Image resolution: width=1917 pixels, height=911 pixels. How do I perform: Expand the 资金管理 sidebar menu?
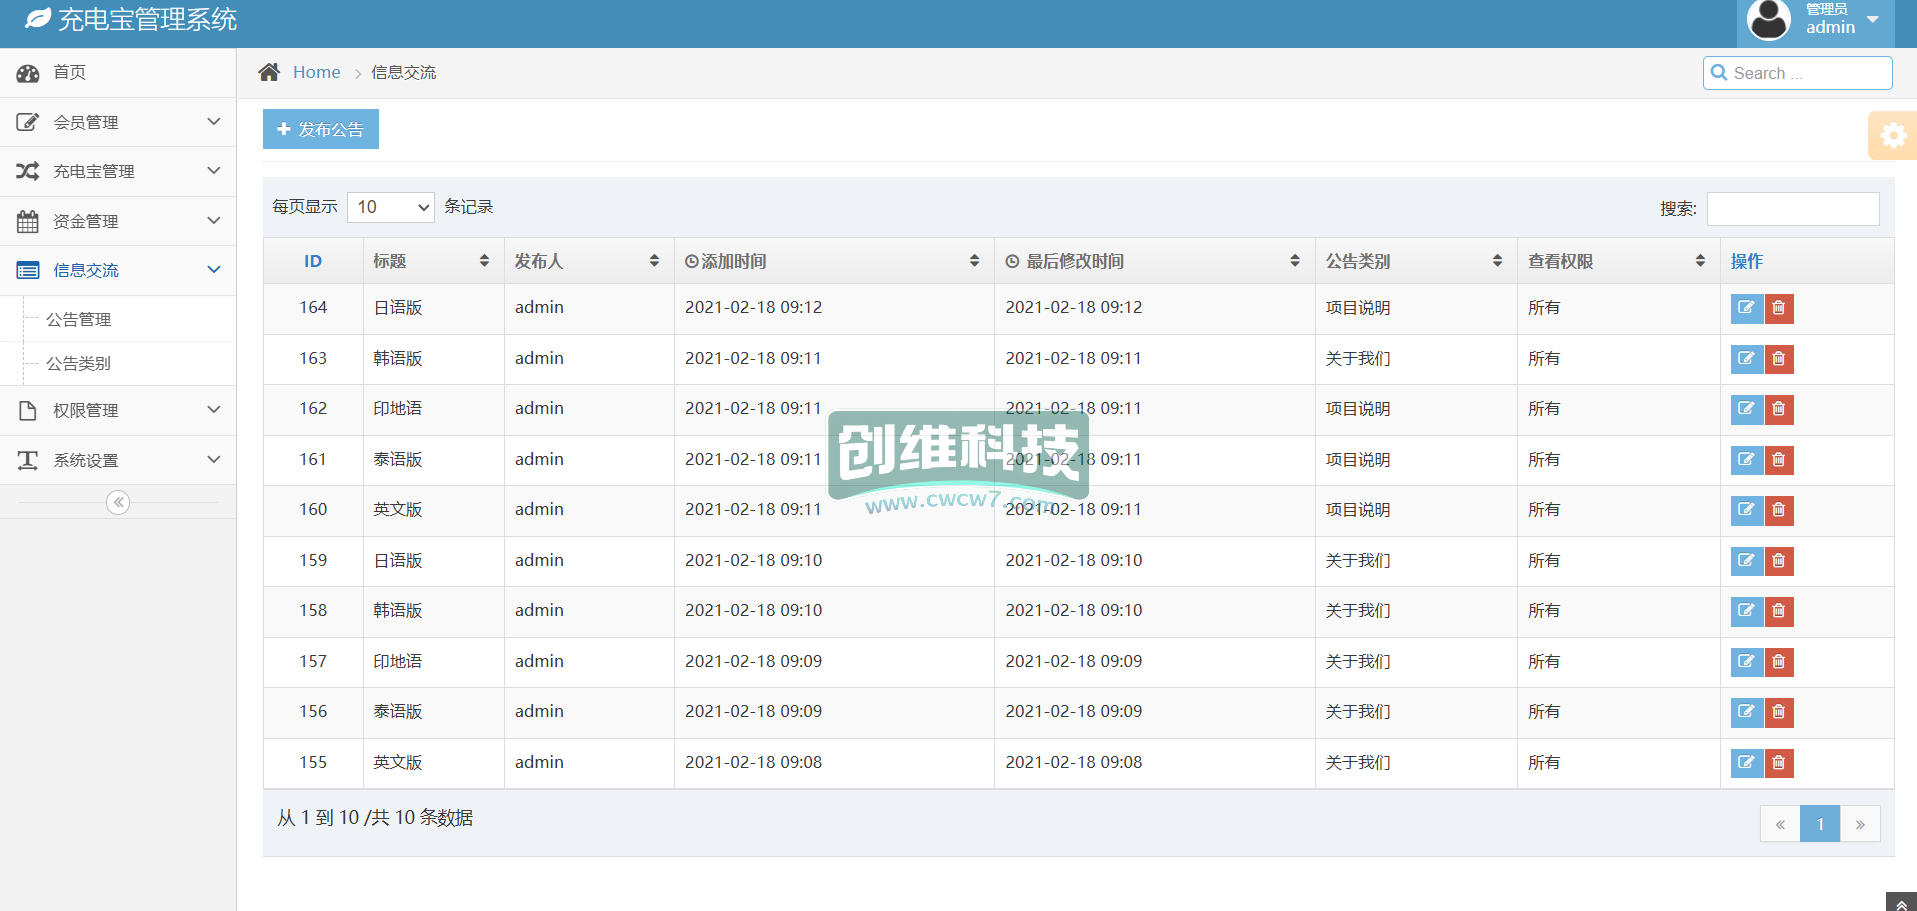pyautogui.click(x=118, y=221)
